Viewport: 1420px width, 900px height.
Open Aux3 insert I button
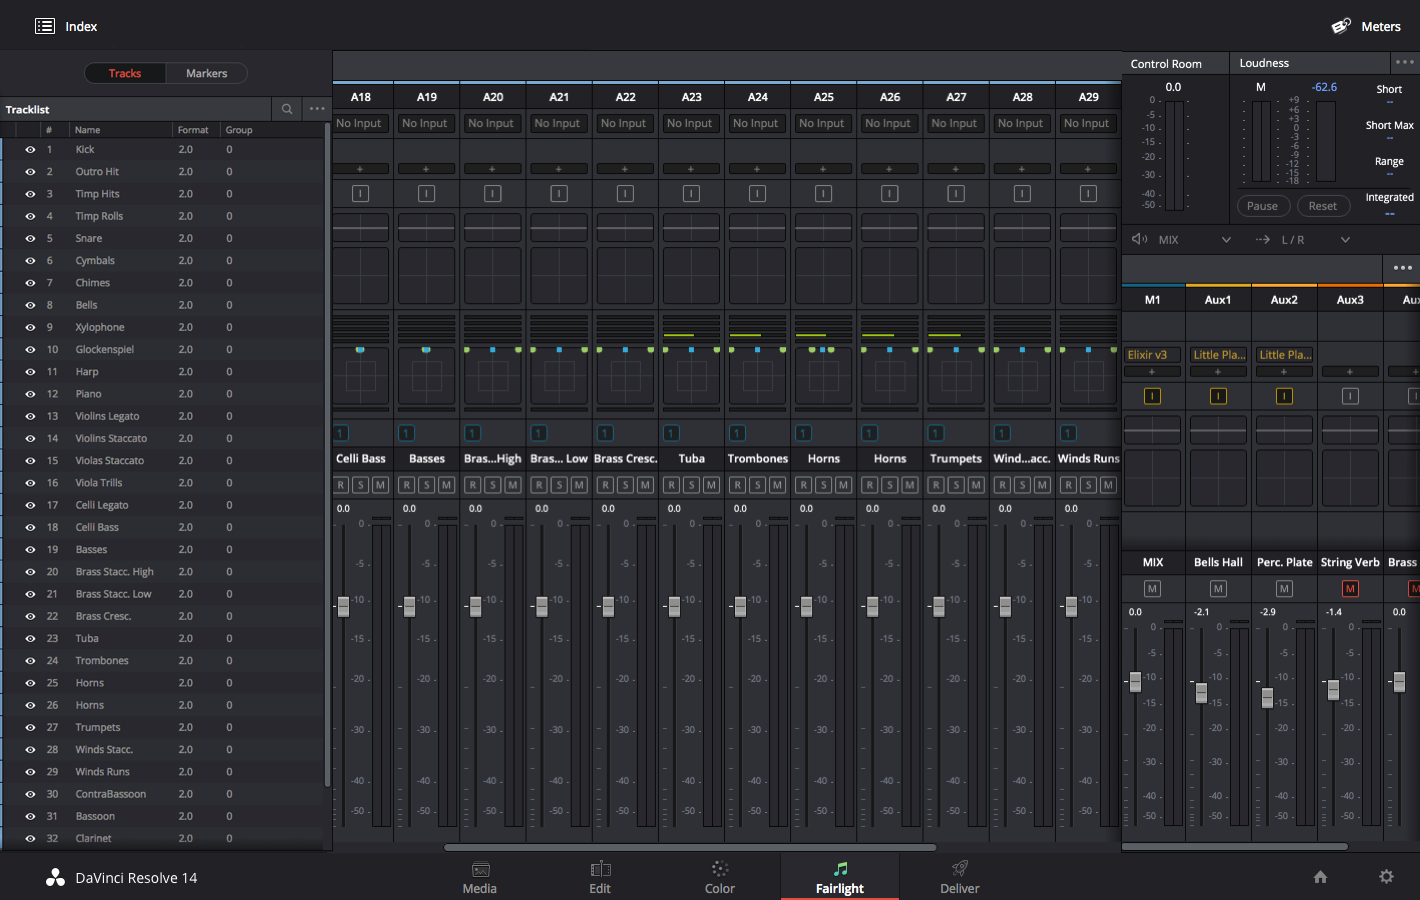pyautogui.click(x=1350, y=397)
